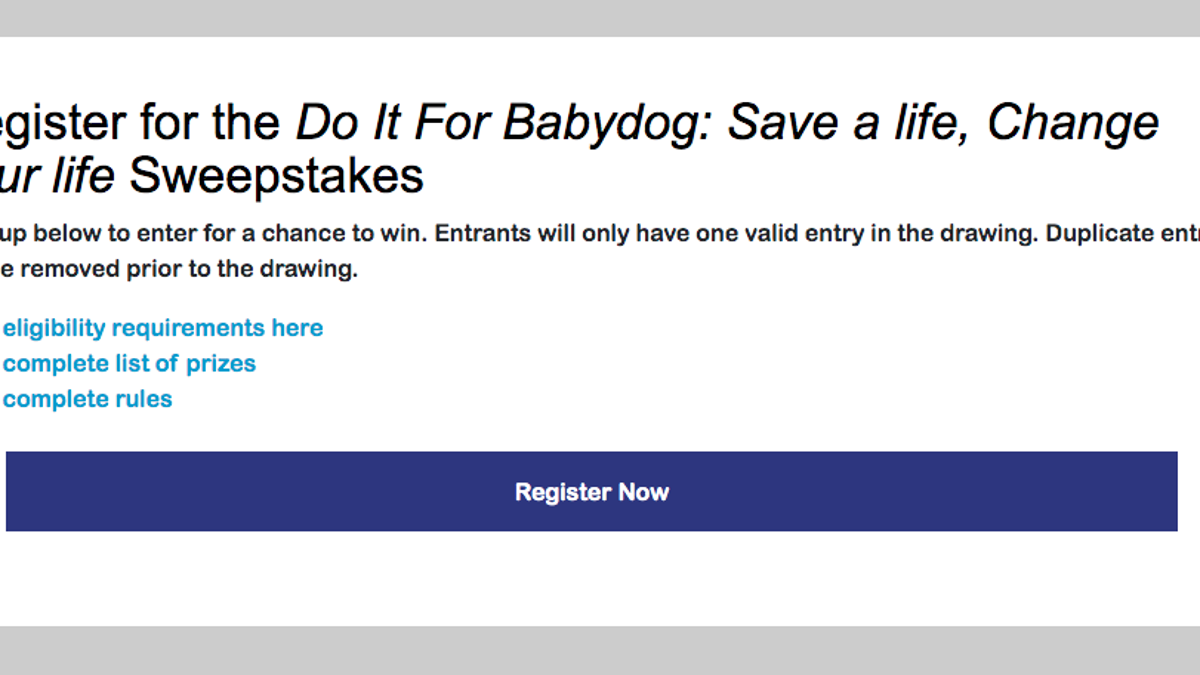Click the word 'here' in the eligibility link
This screenshot has width=1200, height=675.
(x=295, y=328)
